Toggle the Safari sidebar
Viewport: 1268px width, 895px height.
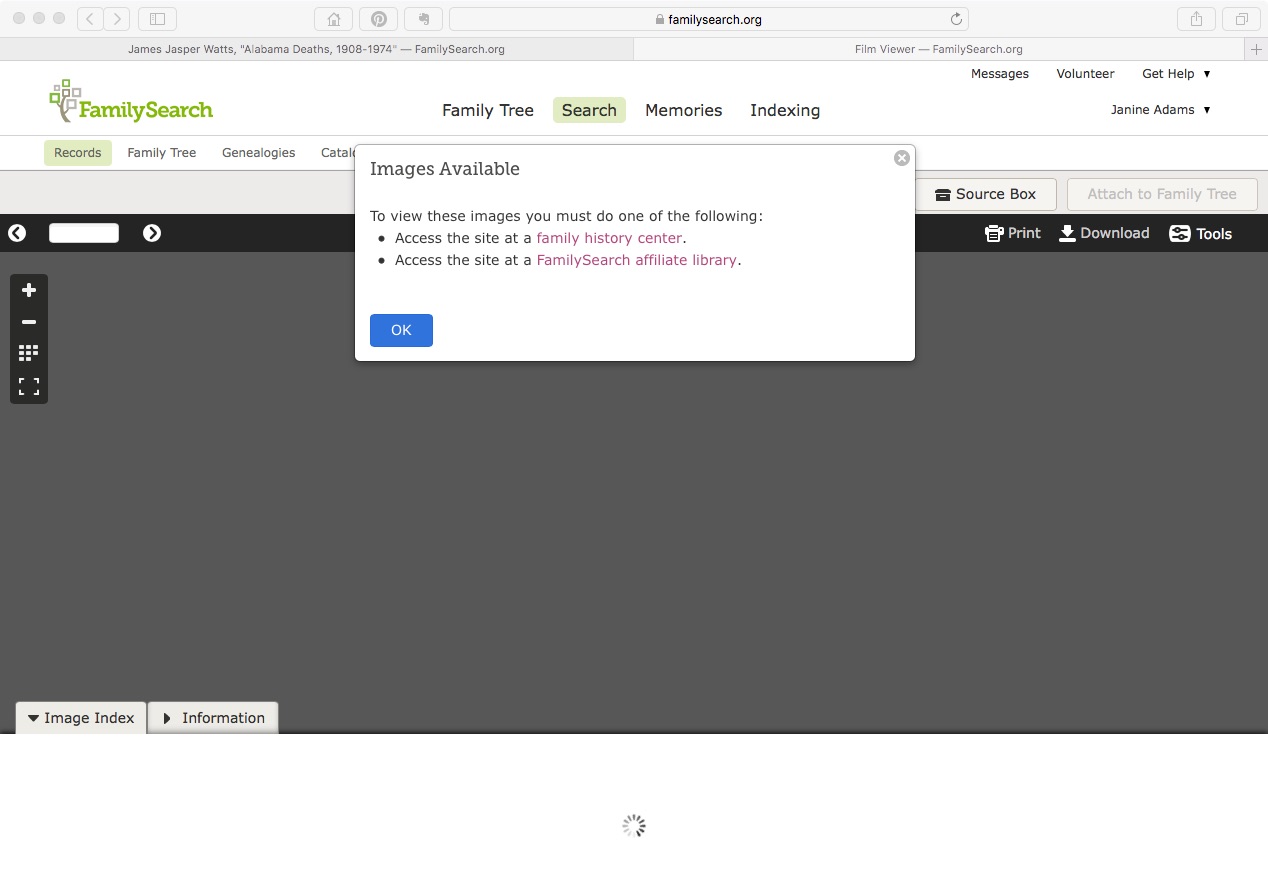(157, 17)
